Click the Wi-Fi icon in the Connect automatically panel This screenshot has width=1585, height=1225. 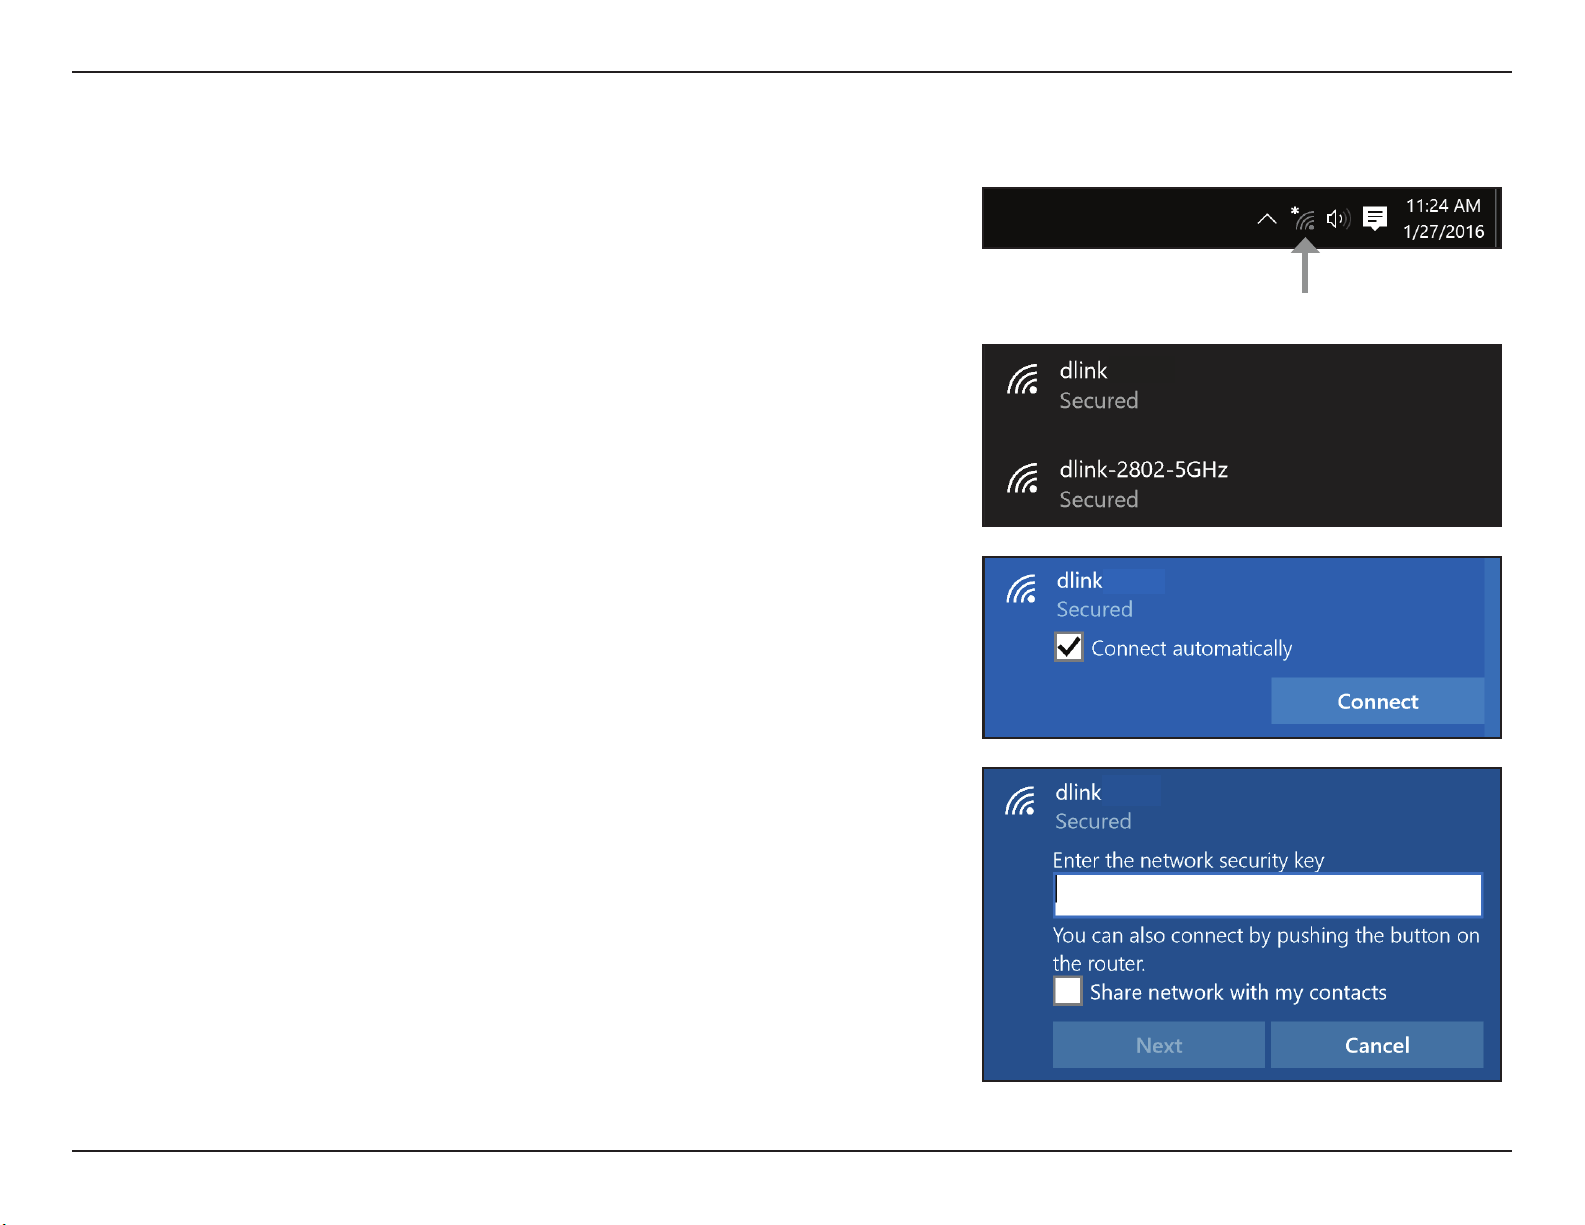tap(1021, 590)
